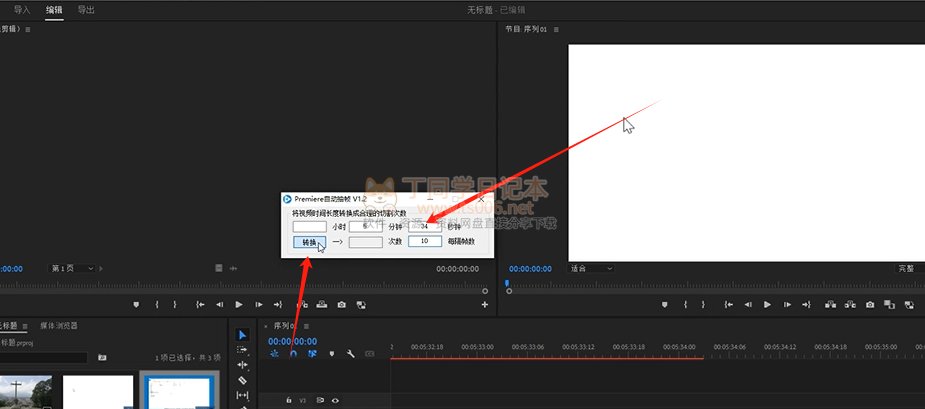Viewport: 925px width, 409px height.
Task: Select the Razor tool
Action: 242,380
